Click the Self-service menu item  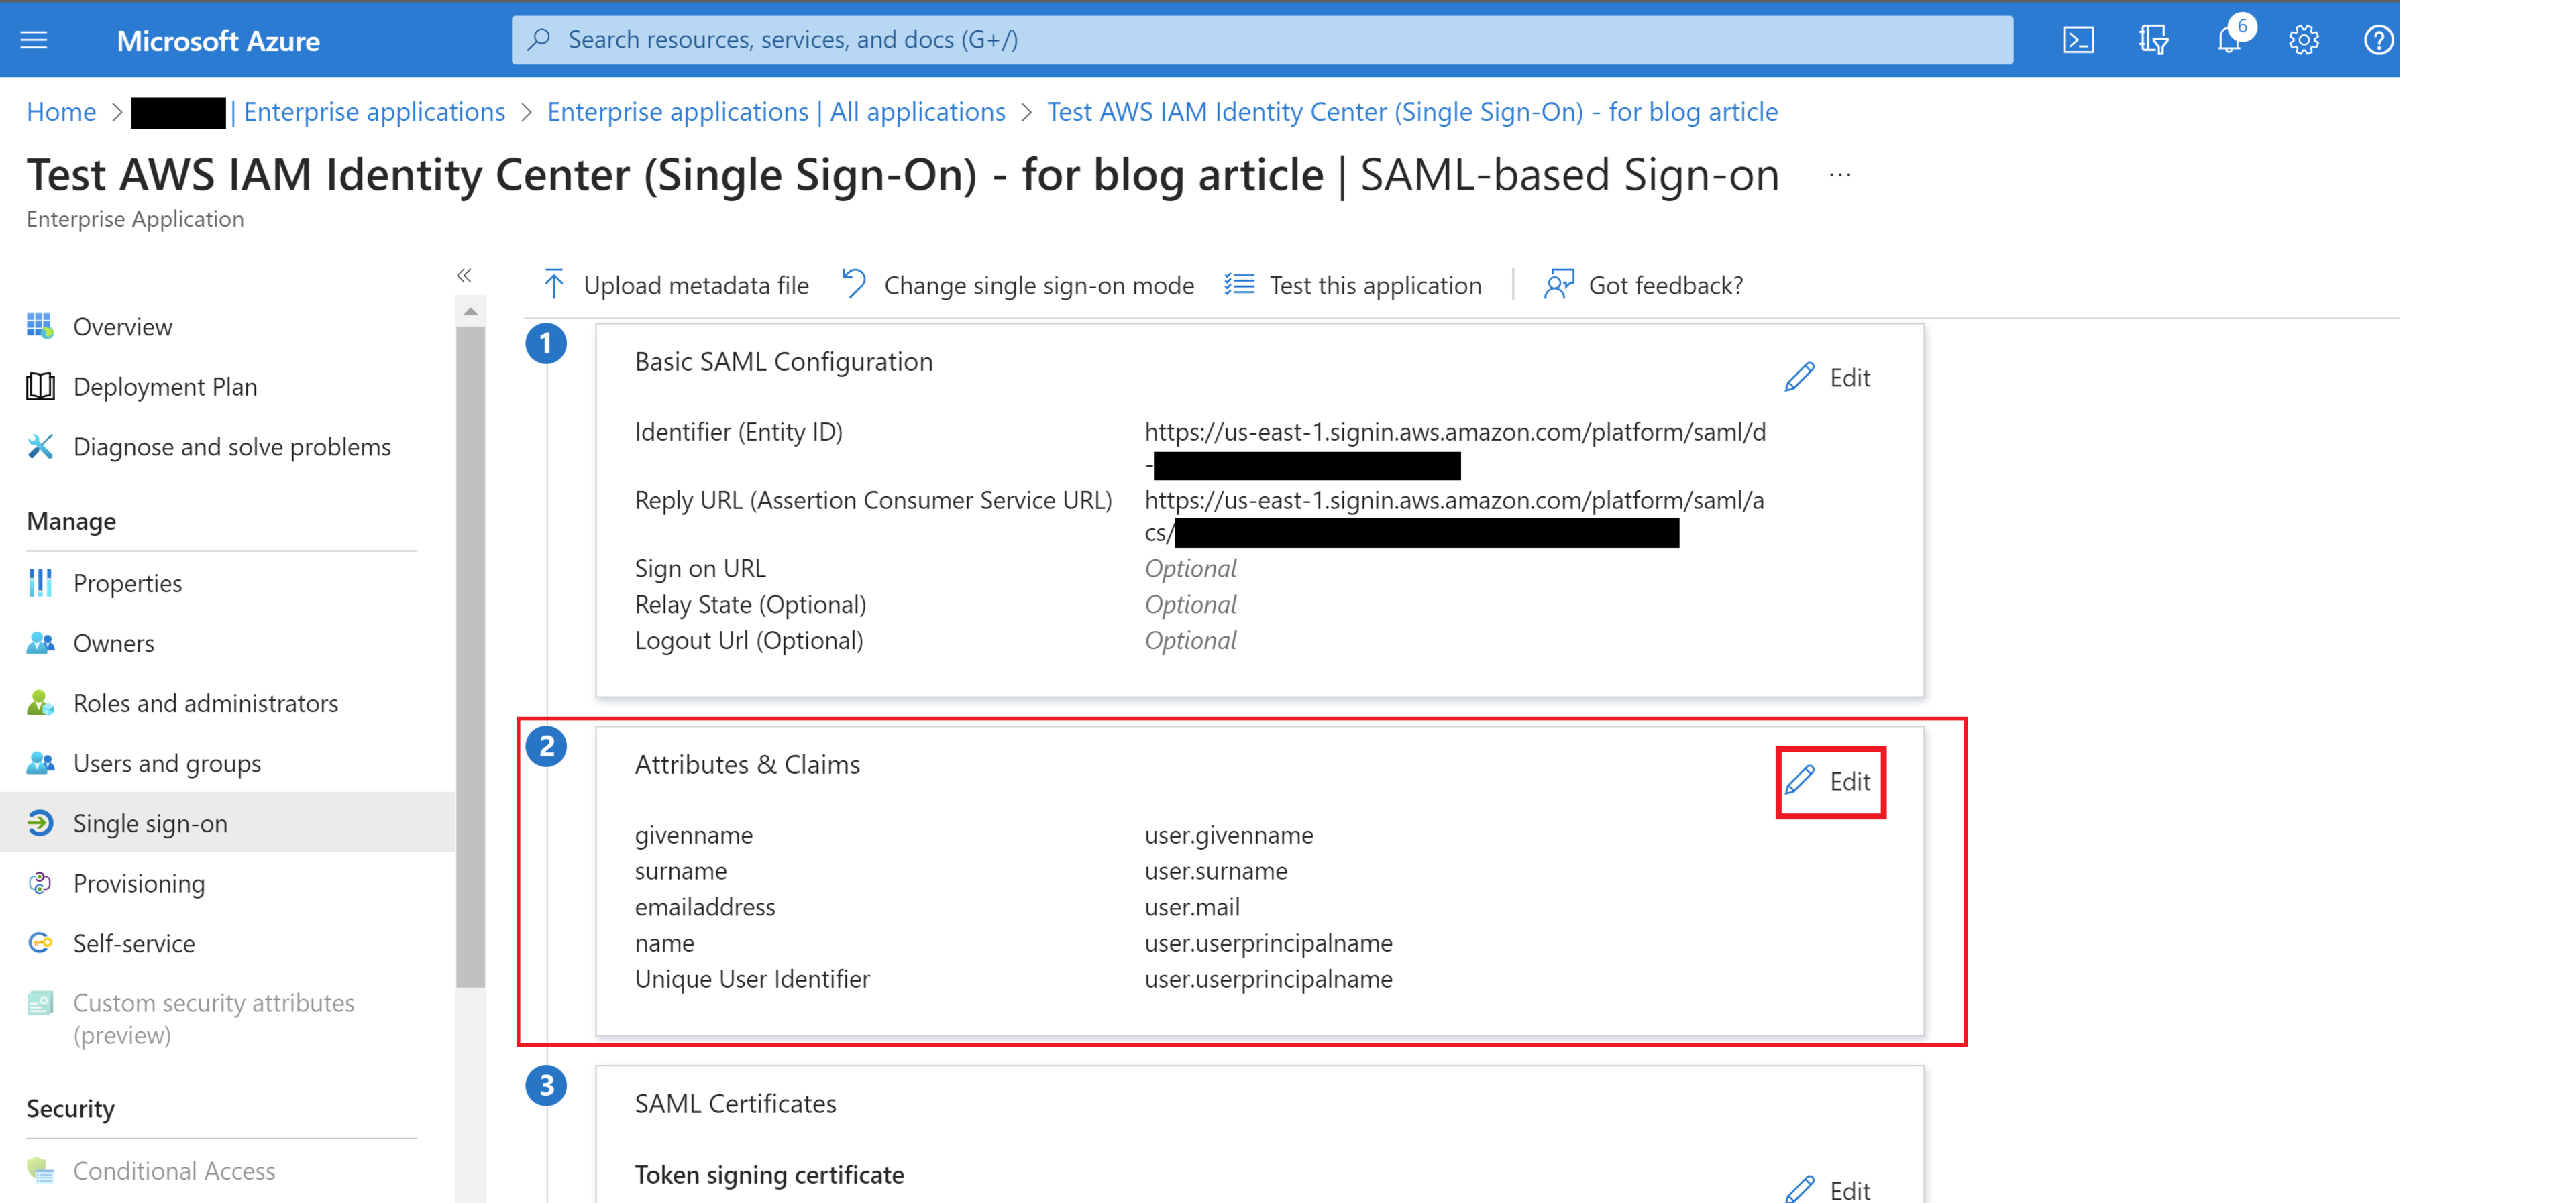(x=135, y=942)
